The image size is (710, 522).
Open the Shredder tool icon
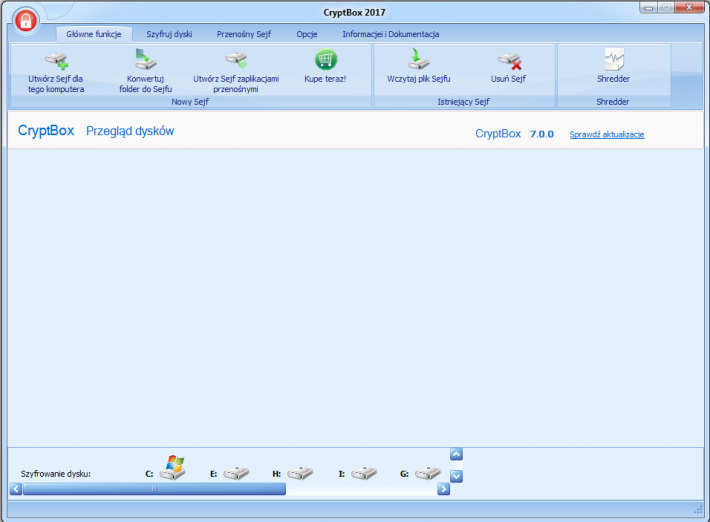(614, 59)
